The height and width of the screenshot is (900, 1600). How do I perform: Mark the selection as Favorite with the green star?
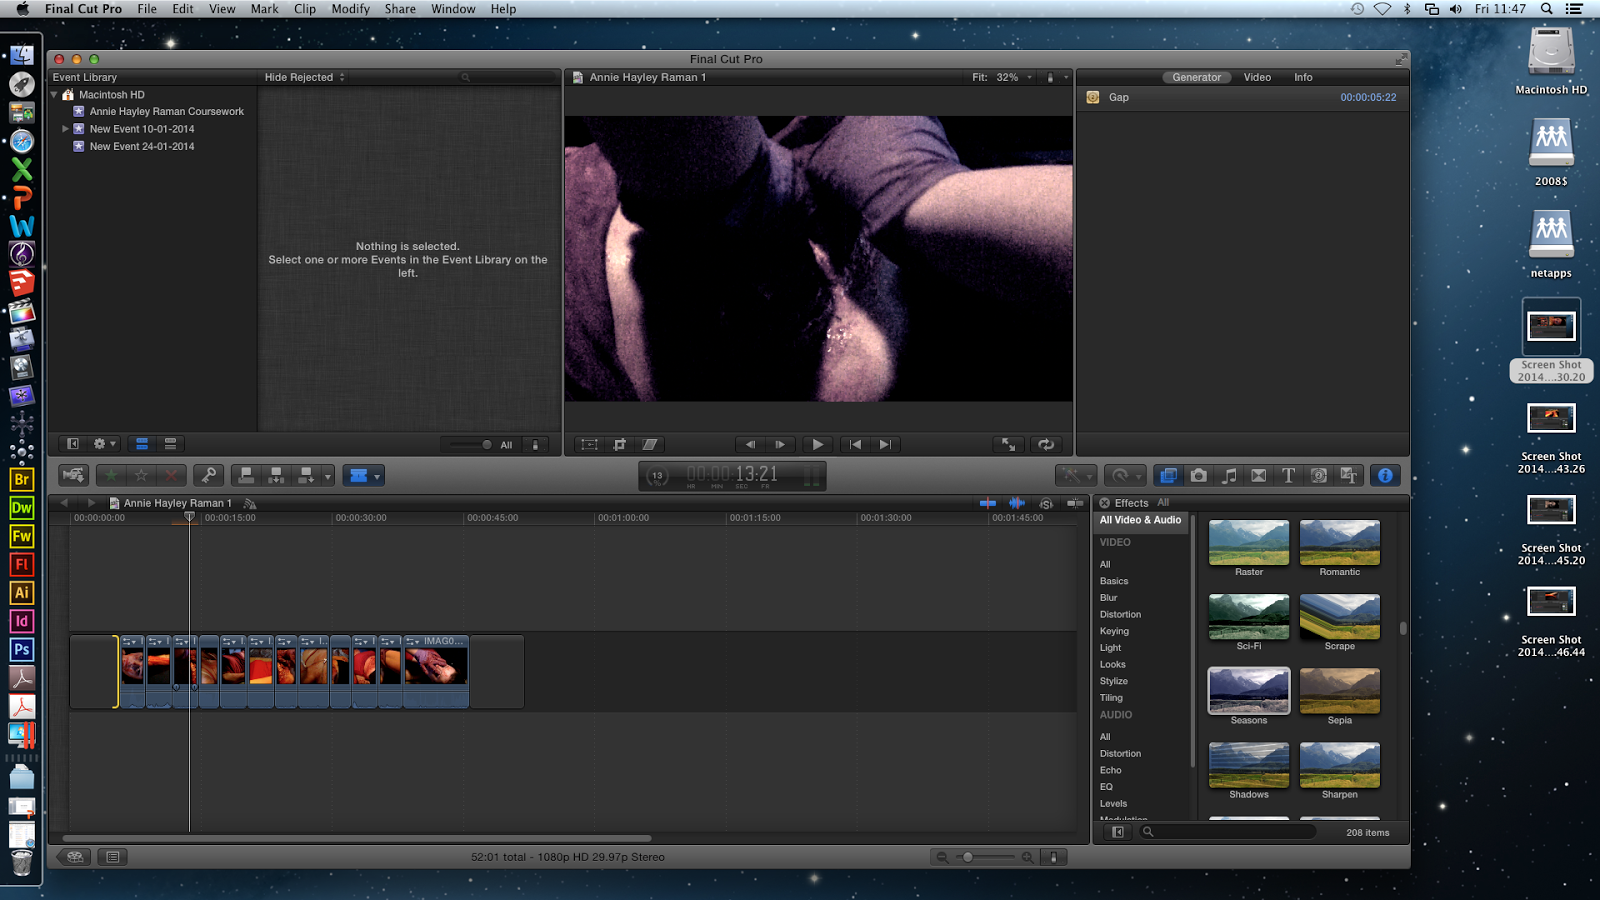[112, 475]
